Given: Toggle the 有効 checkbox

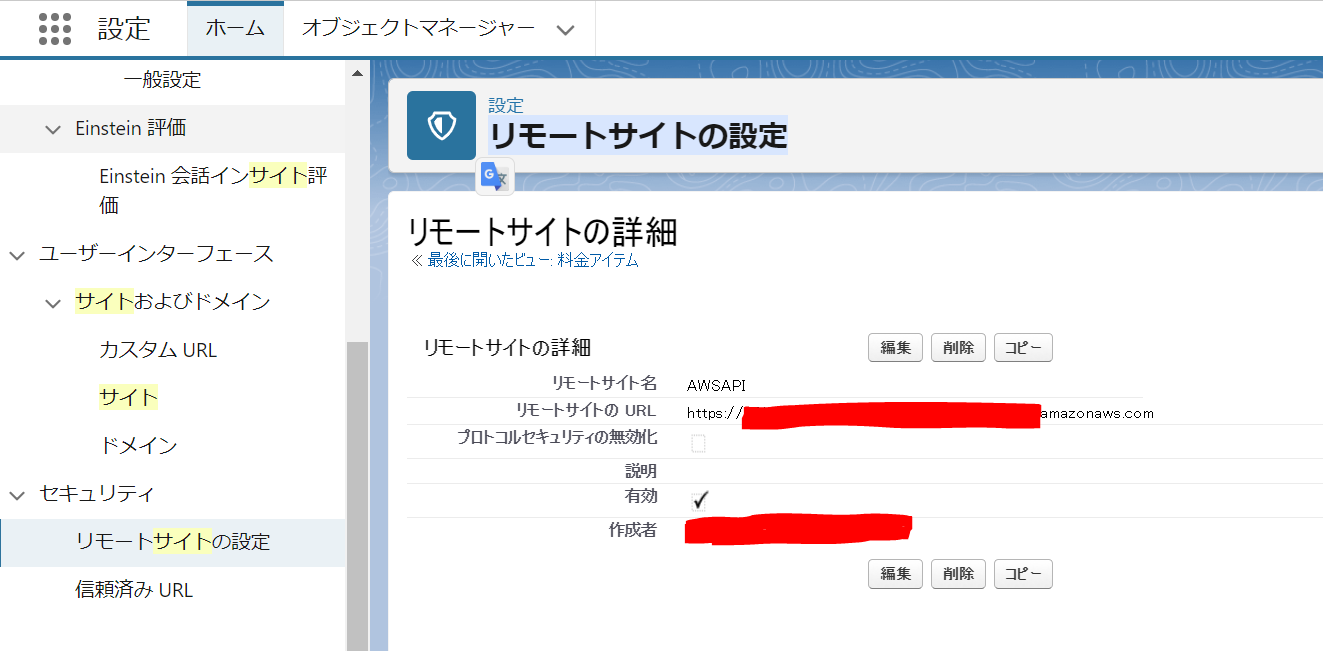Looking at the screenshot, I should [699, 500].
